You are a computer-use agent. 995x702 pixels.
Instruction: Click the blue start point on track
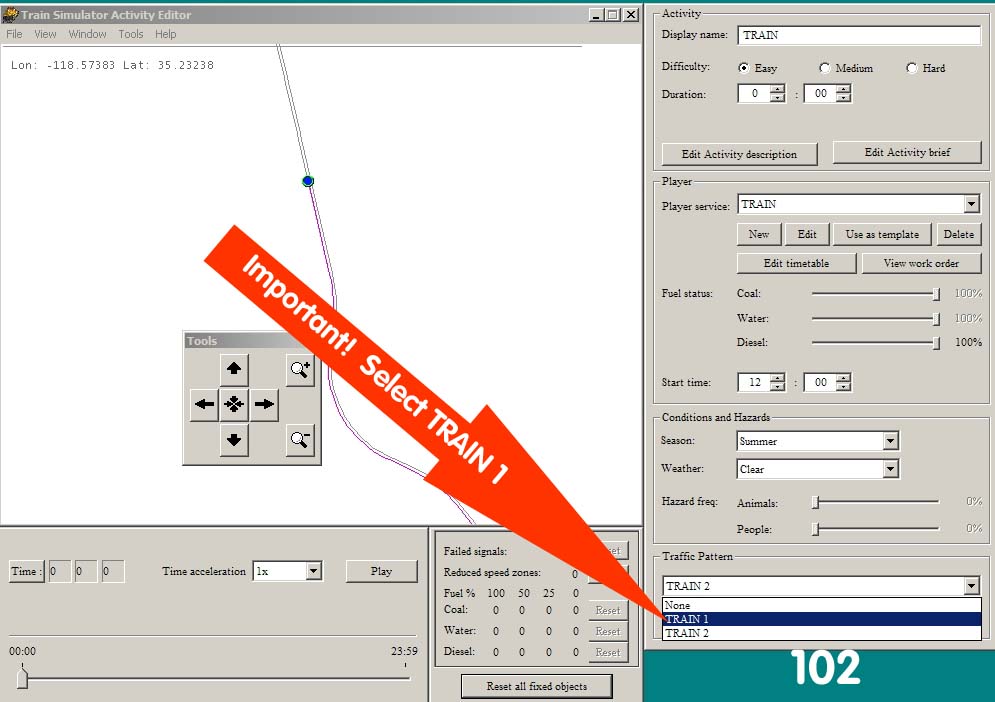308,182
